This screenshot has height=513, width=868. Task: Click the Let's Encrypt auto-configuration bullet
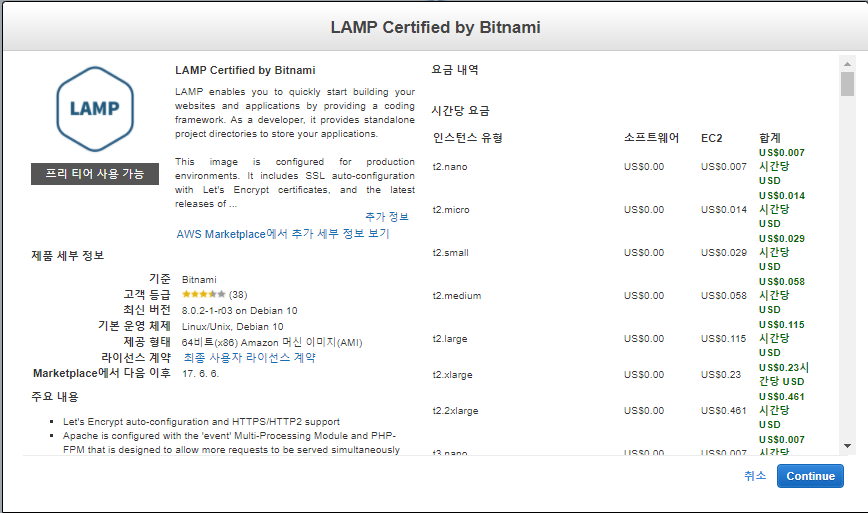(201, 422)
